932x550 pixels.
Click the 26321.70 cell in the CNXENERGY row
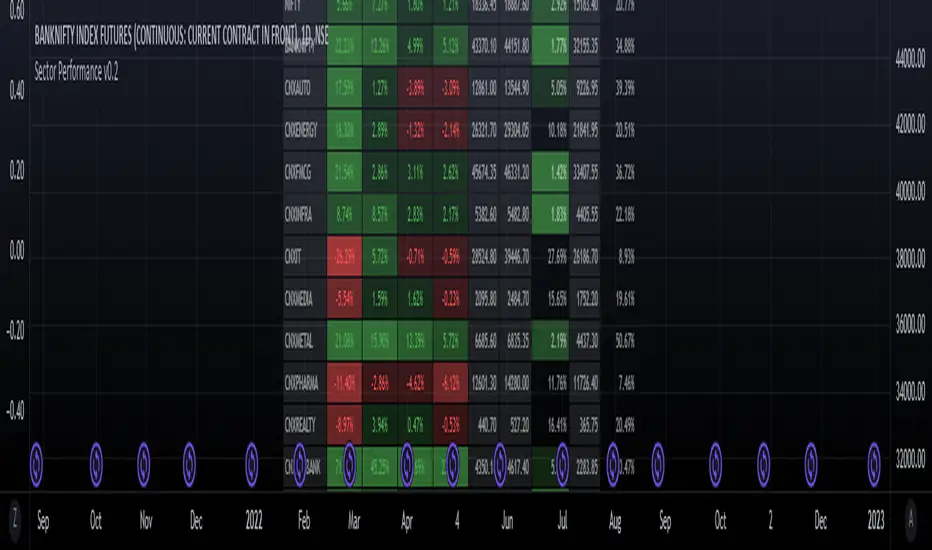[484, 130]
